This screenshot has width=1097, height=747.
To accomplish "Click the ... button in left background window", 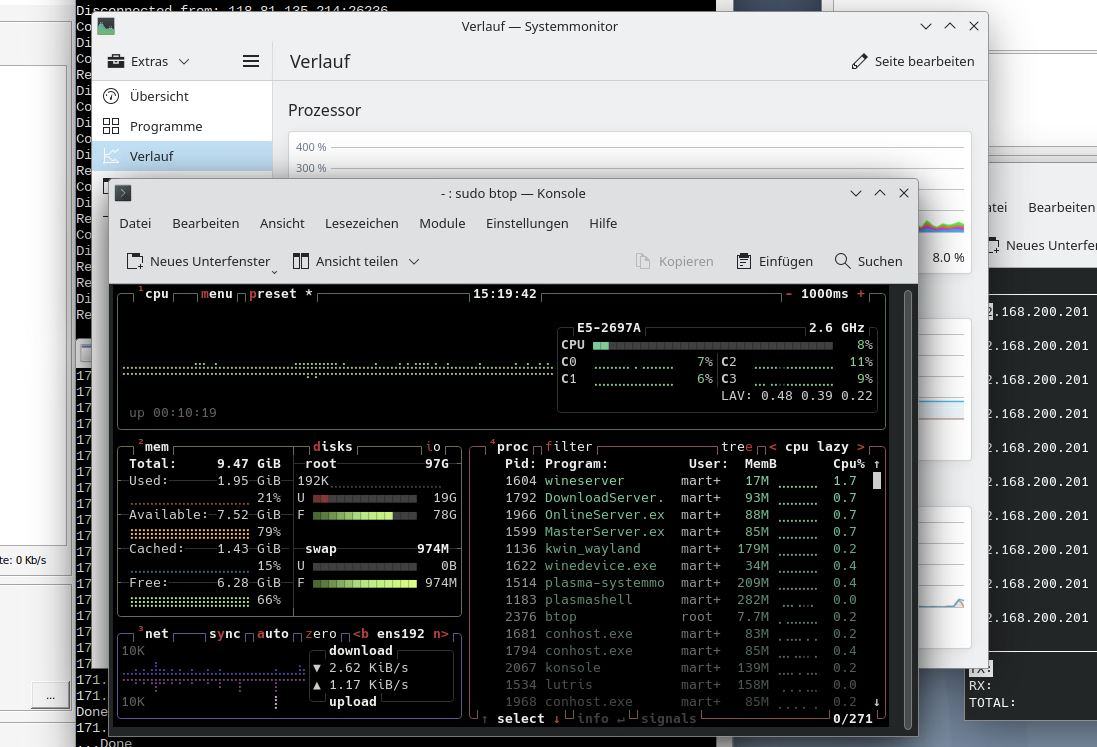I will point(50,696).
